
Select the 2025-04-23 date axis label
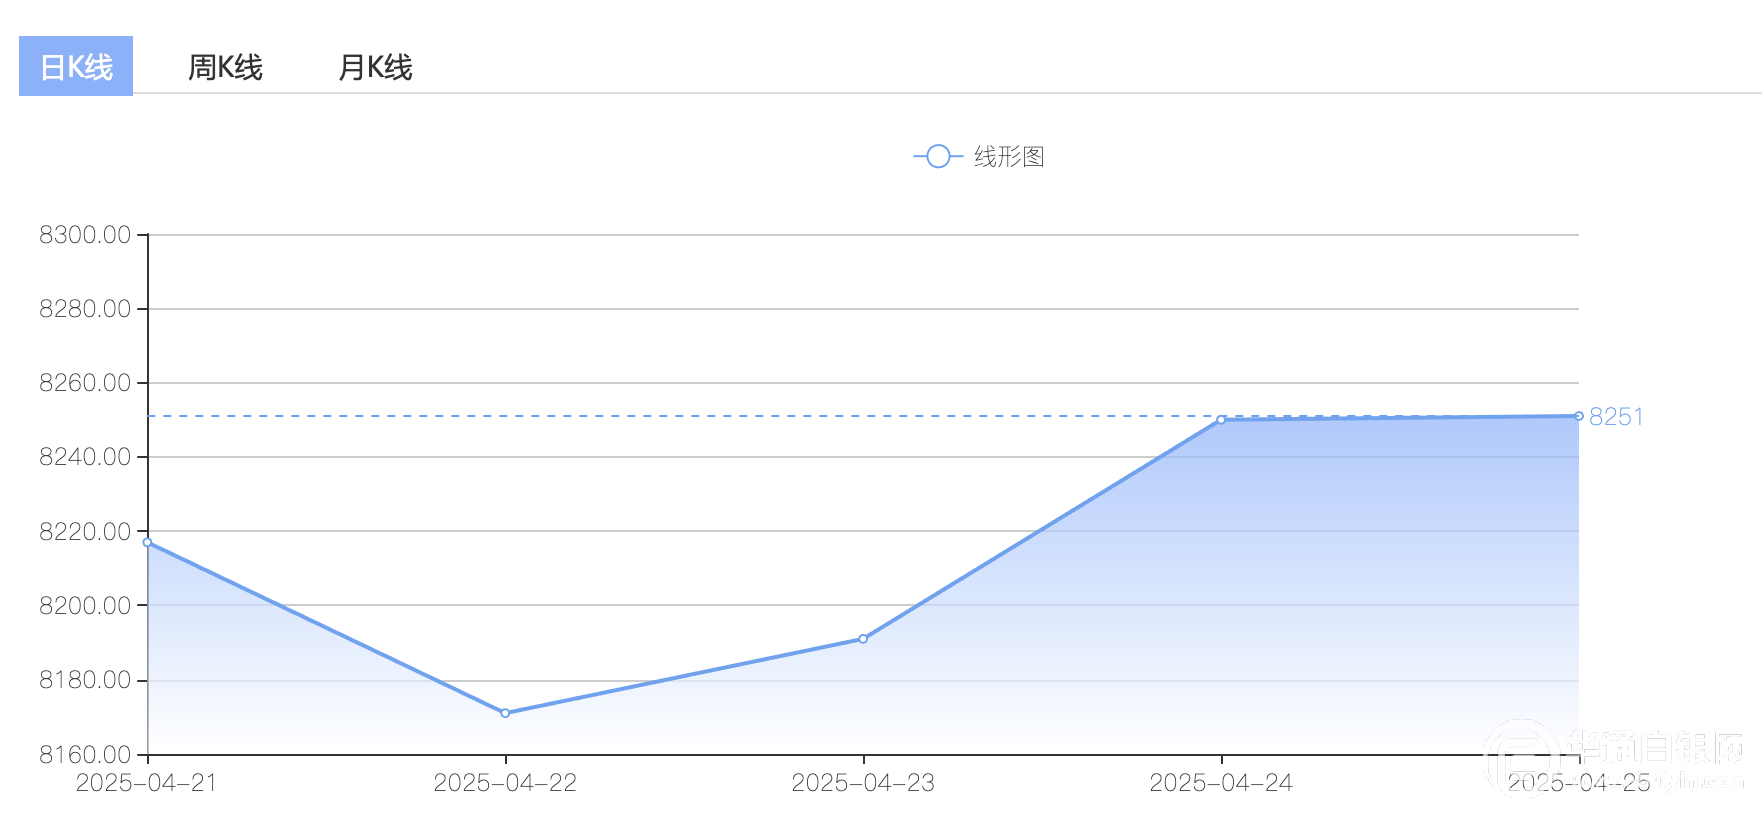point(863,783)
